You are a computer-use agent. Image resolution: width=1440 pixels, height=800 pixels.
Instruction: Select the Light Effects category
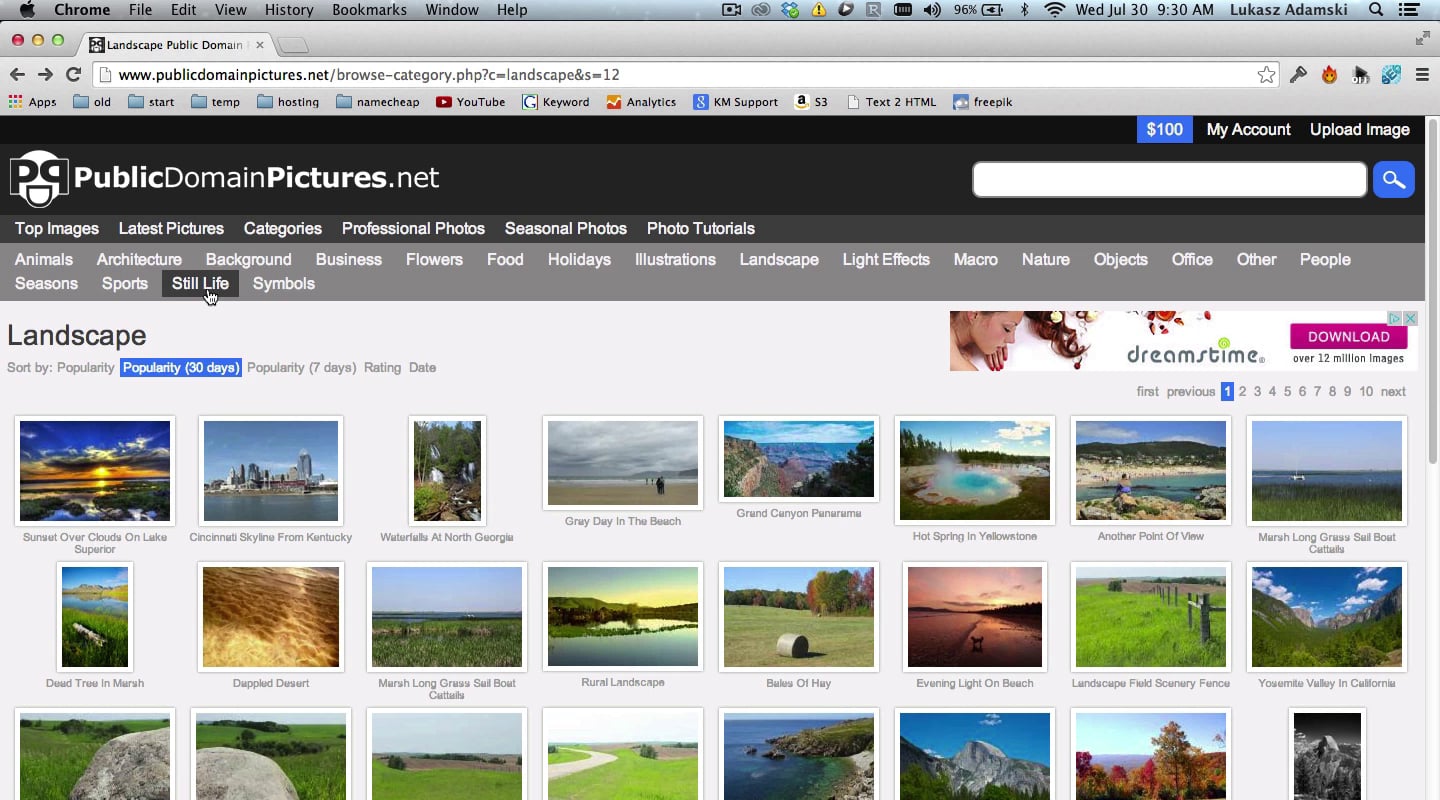click(x=886, y=260)
